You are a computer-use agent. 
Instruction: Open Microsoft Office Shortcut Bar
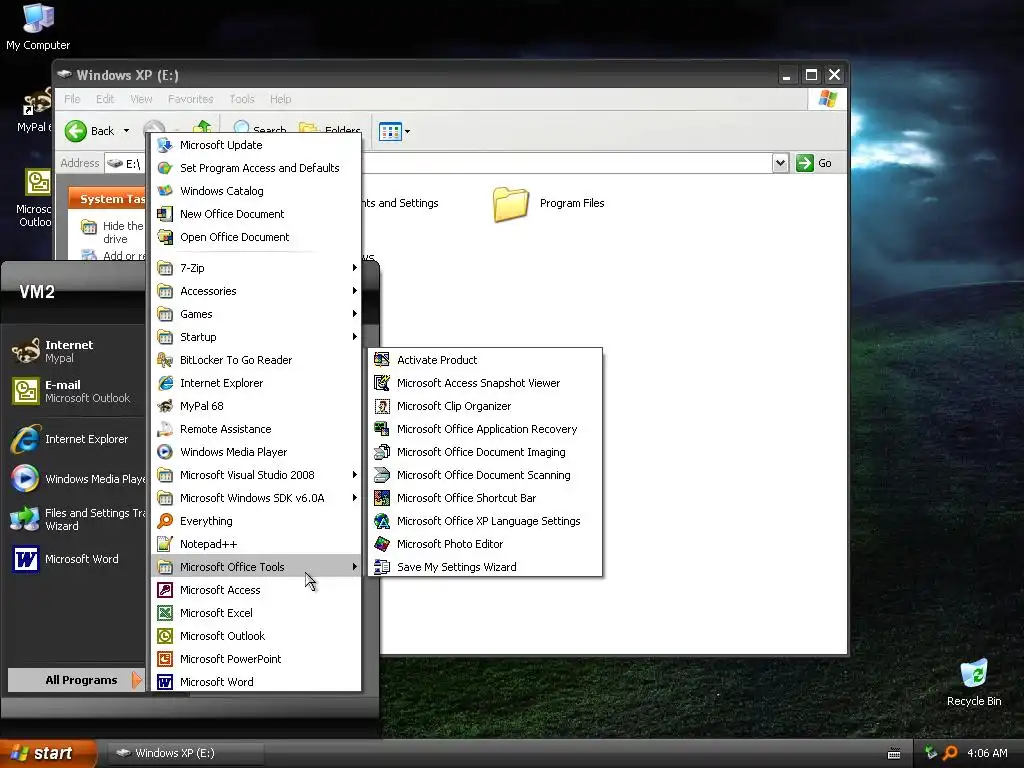pos(485,498)
